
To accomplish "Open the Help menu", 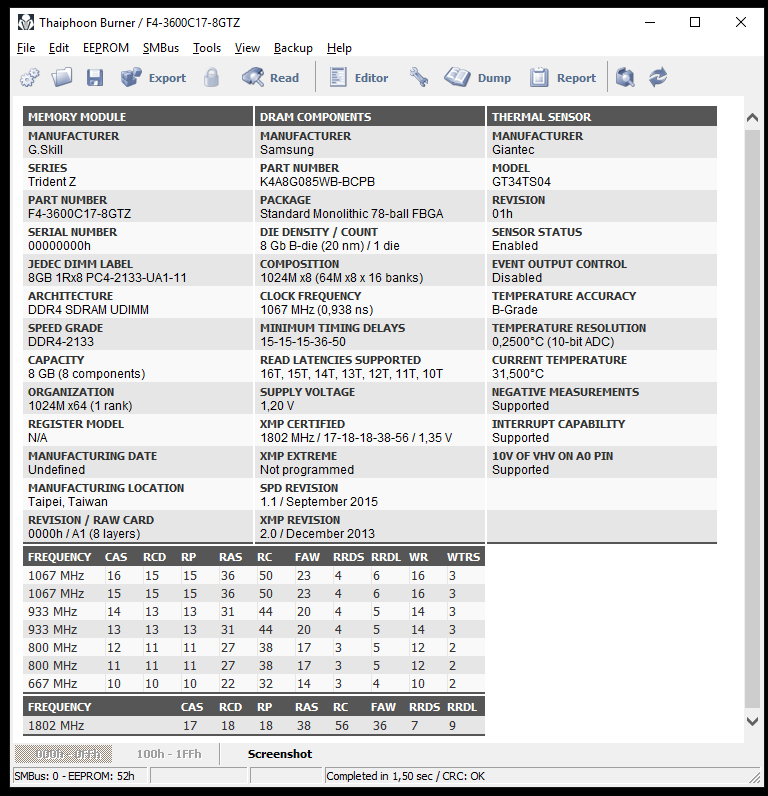I will click(x=339, y=48).
